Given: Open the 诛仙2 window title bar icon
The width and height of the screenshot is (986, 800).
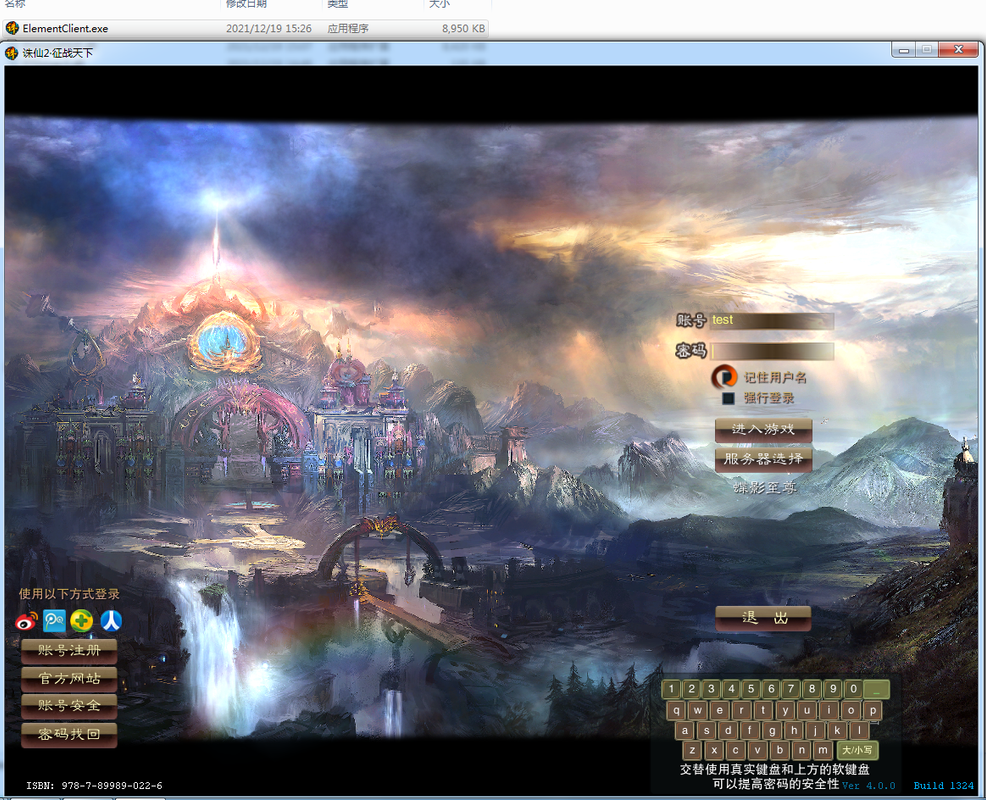Looking at the screenshot, I should coord(11,53).
